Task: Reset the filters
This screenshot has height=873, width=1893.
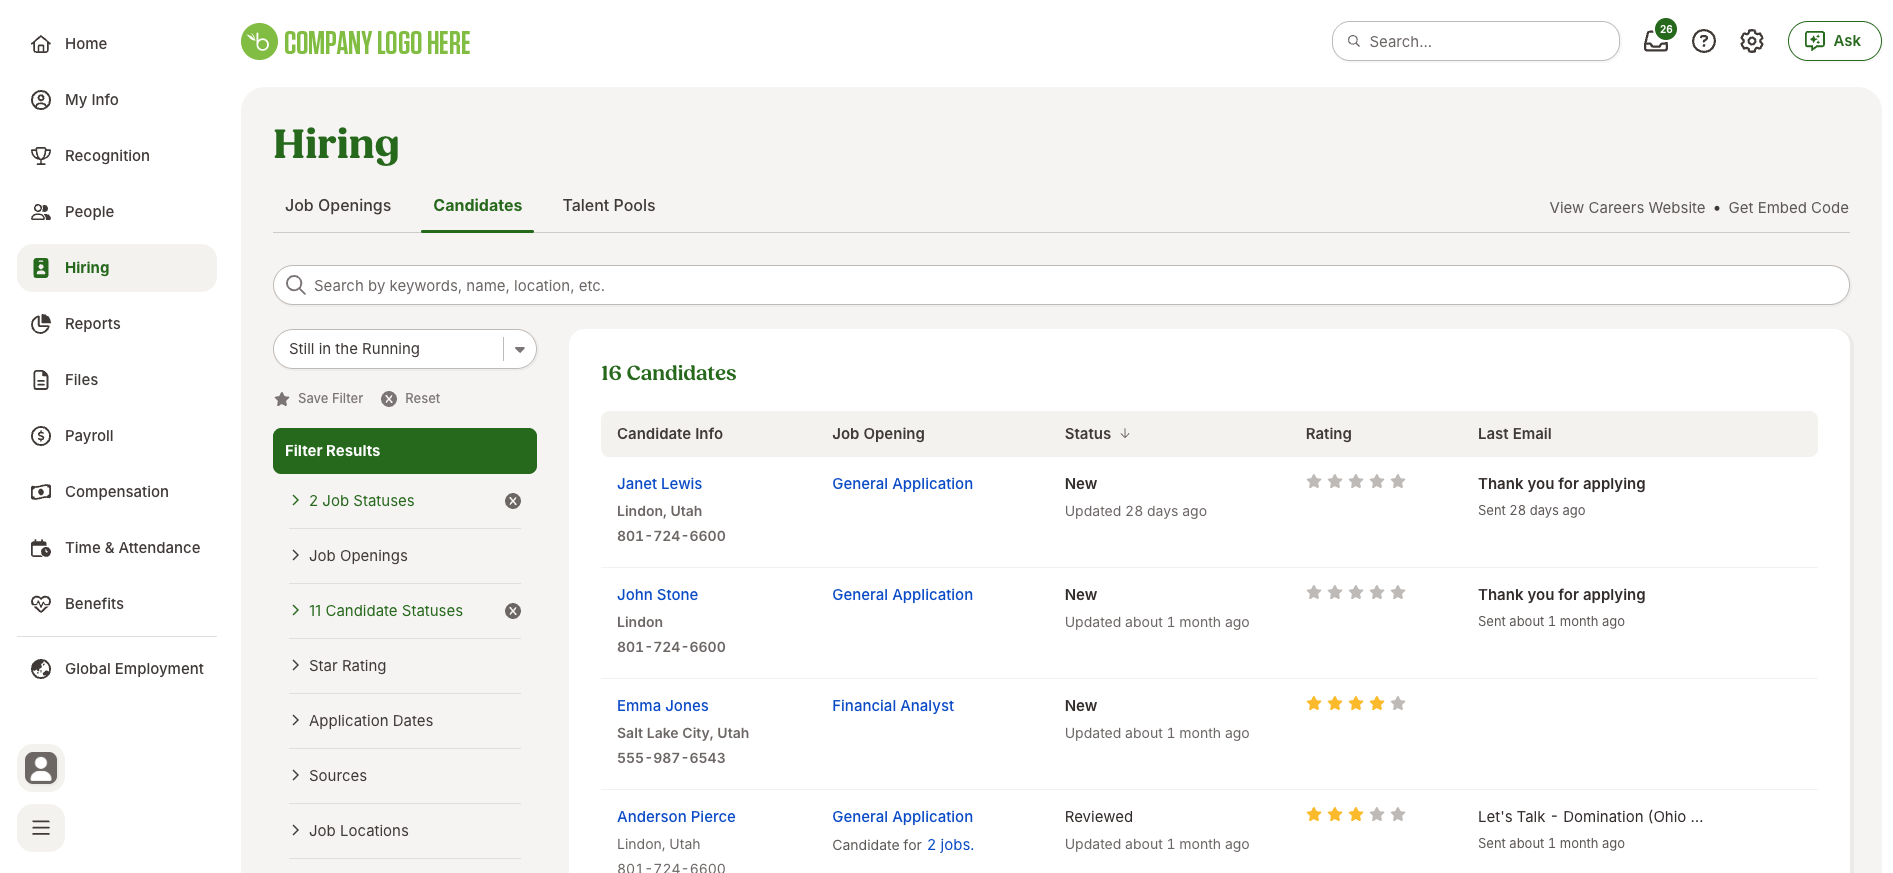Action: (x=411, y=399)
